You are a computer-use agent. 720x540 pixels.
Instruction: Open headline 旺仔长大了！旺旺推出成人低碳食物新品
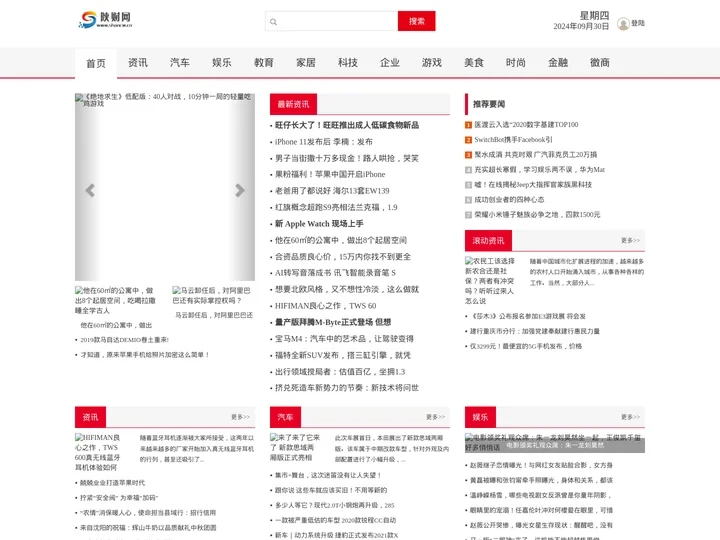347,125
